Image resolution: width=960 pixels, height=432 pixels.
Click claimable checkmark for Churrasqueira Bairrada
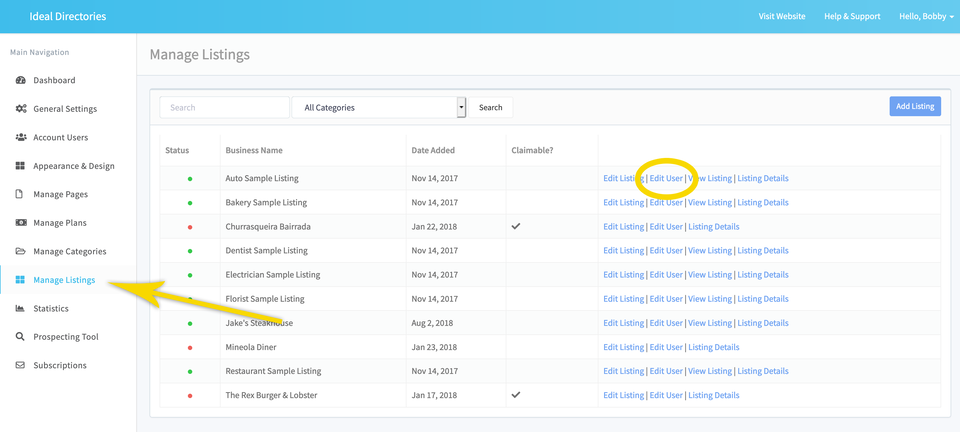pos(516,226)
